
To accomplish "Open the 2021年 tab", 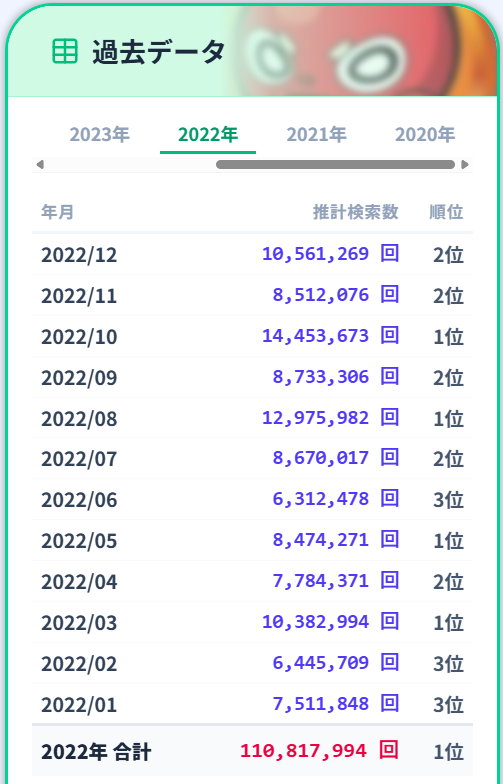I will point(316,134).
